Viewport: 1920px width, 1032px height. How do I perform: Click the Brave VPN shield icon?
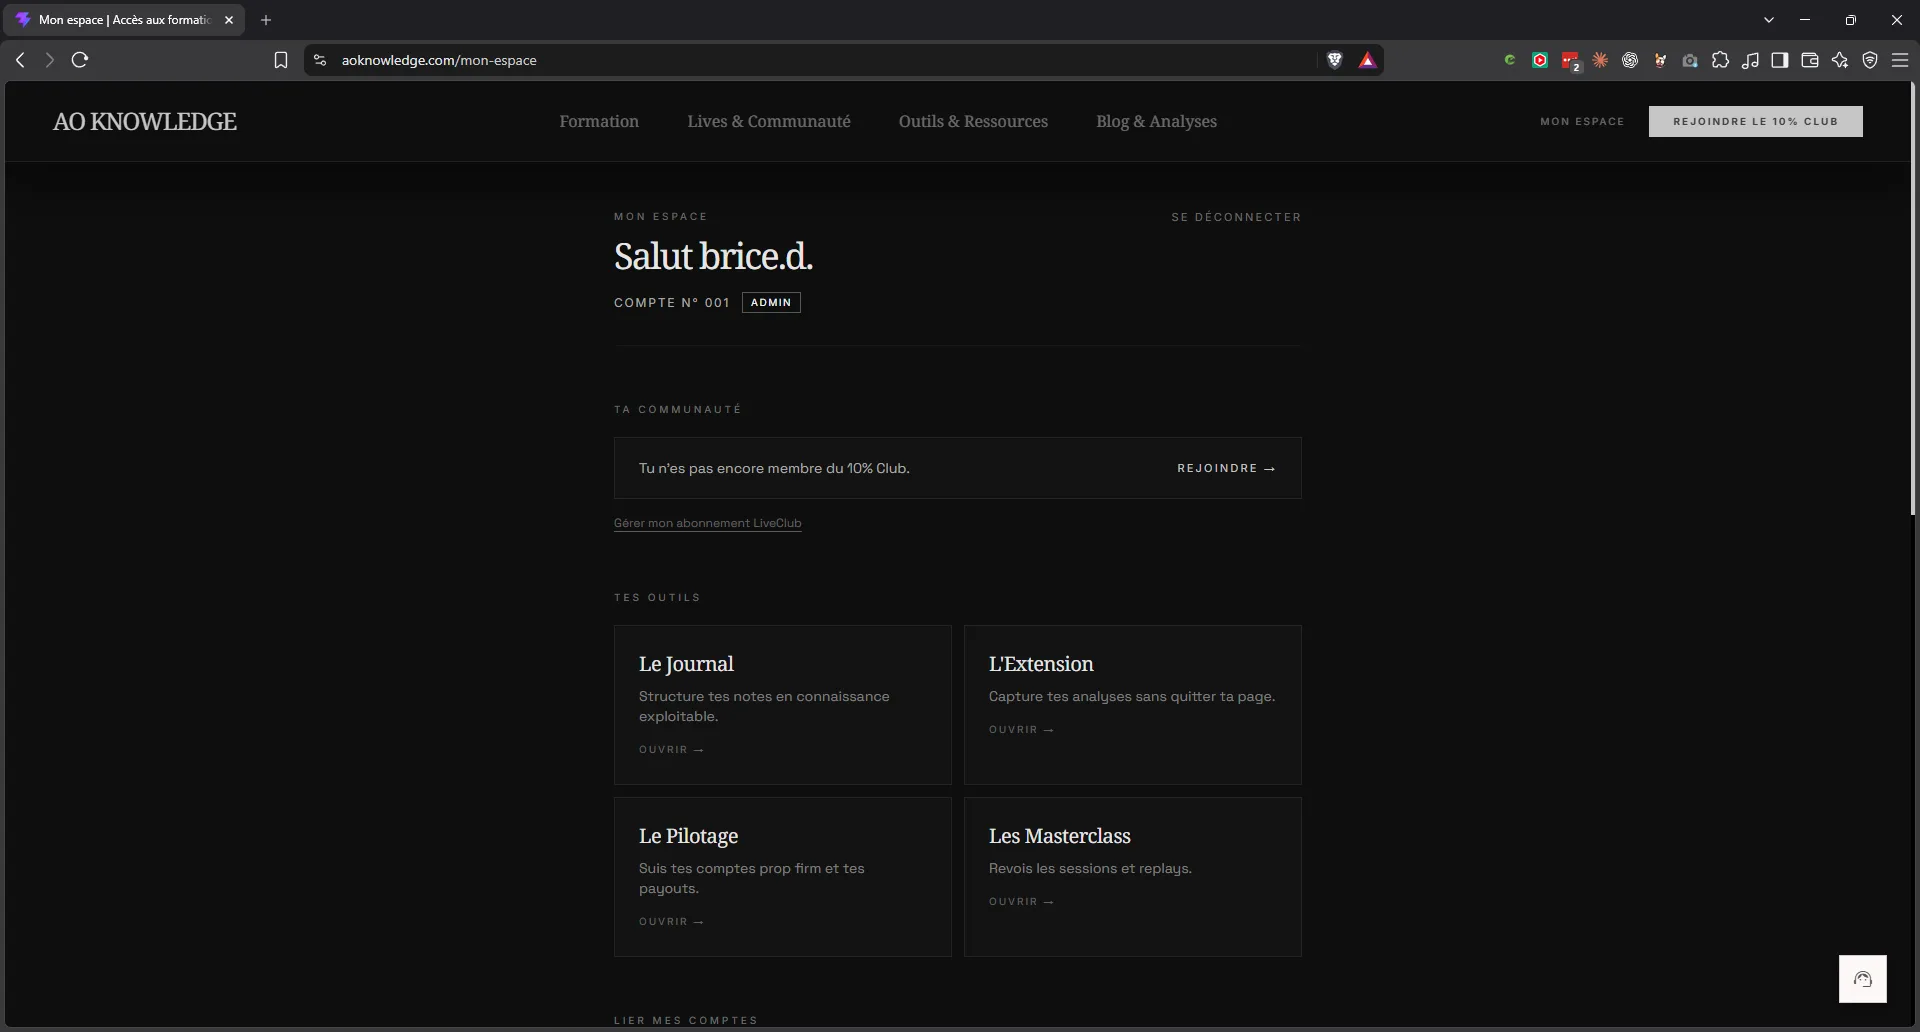coord(1870,60)
